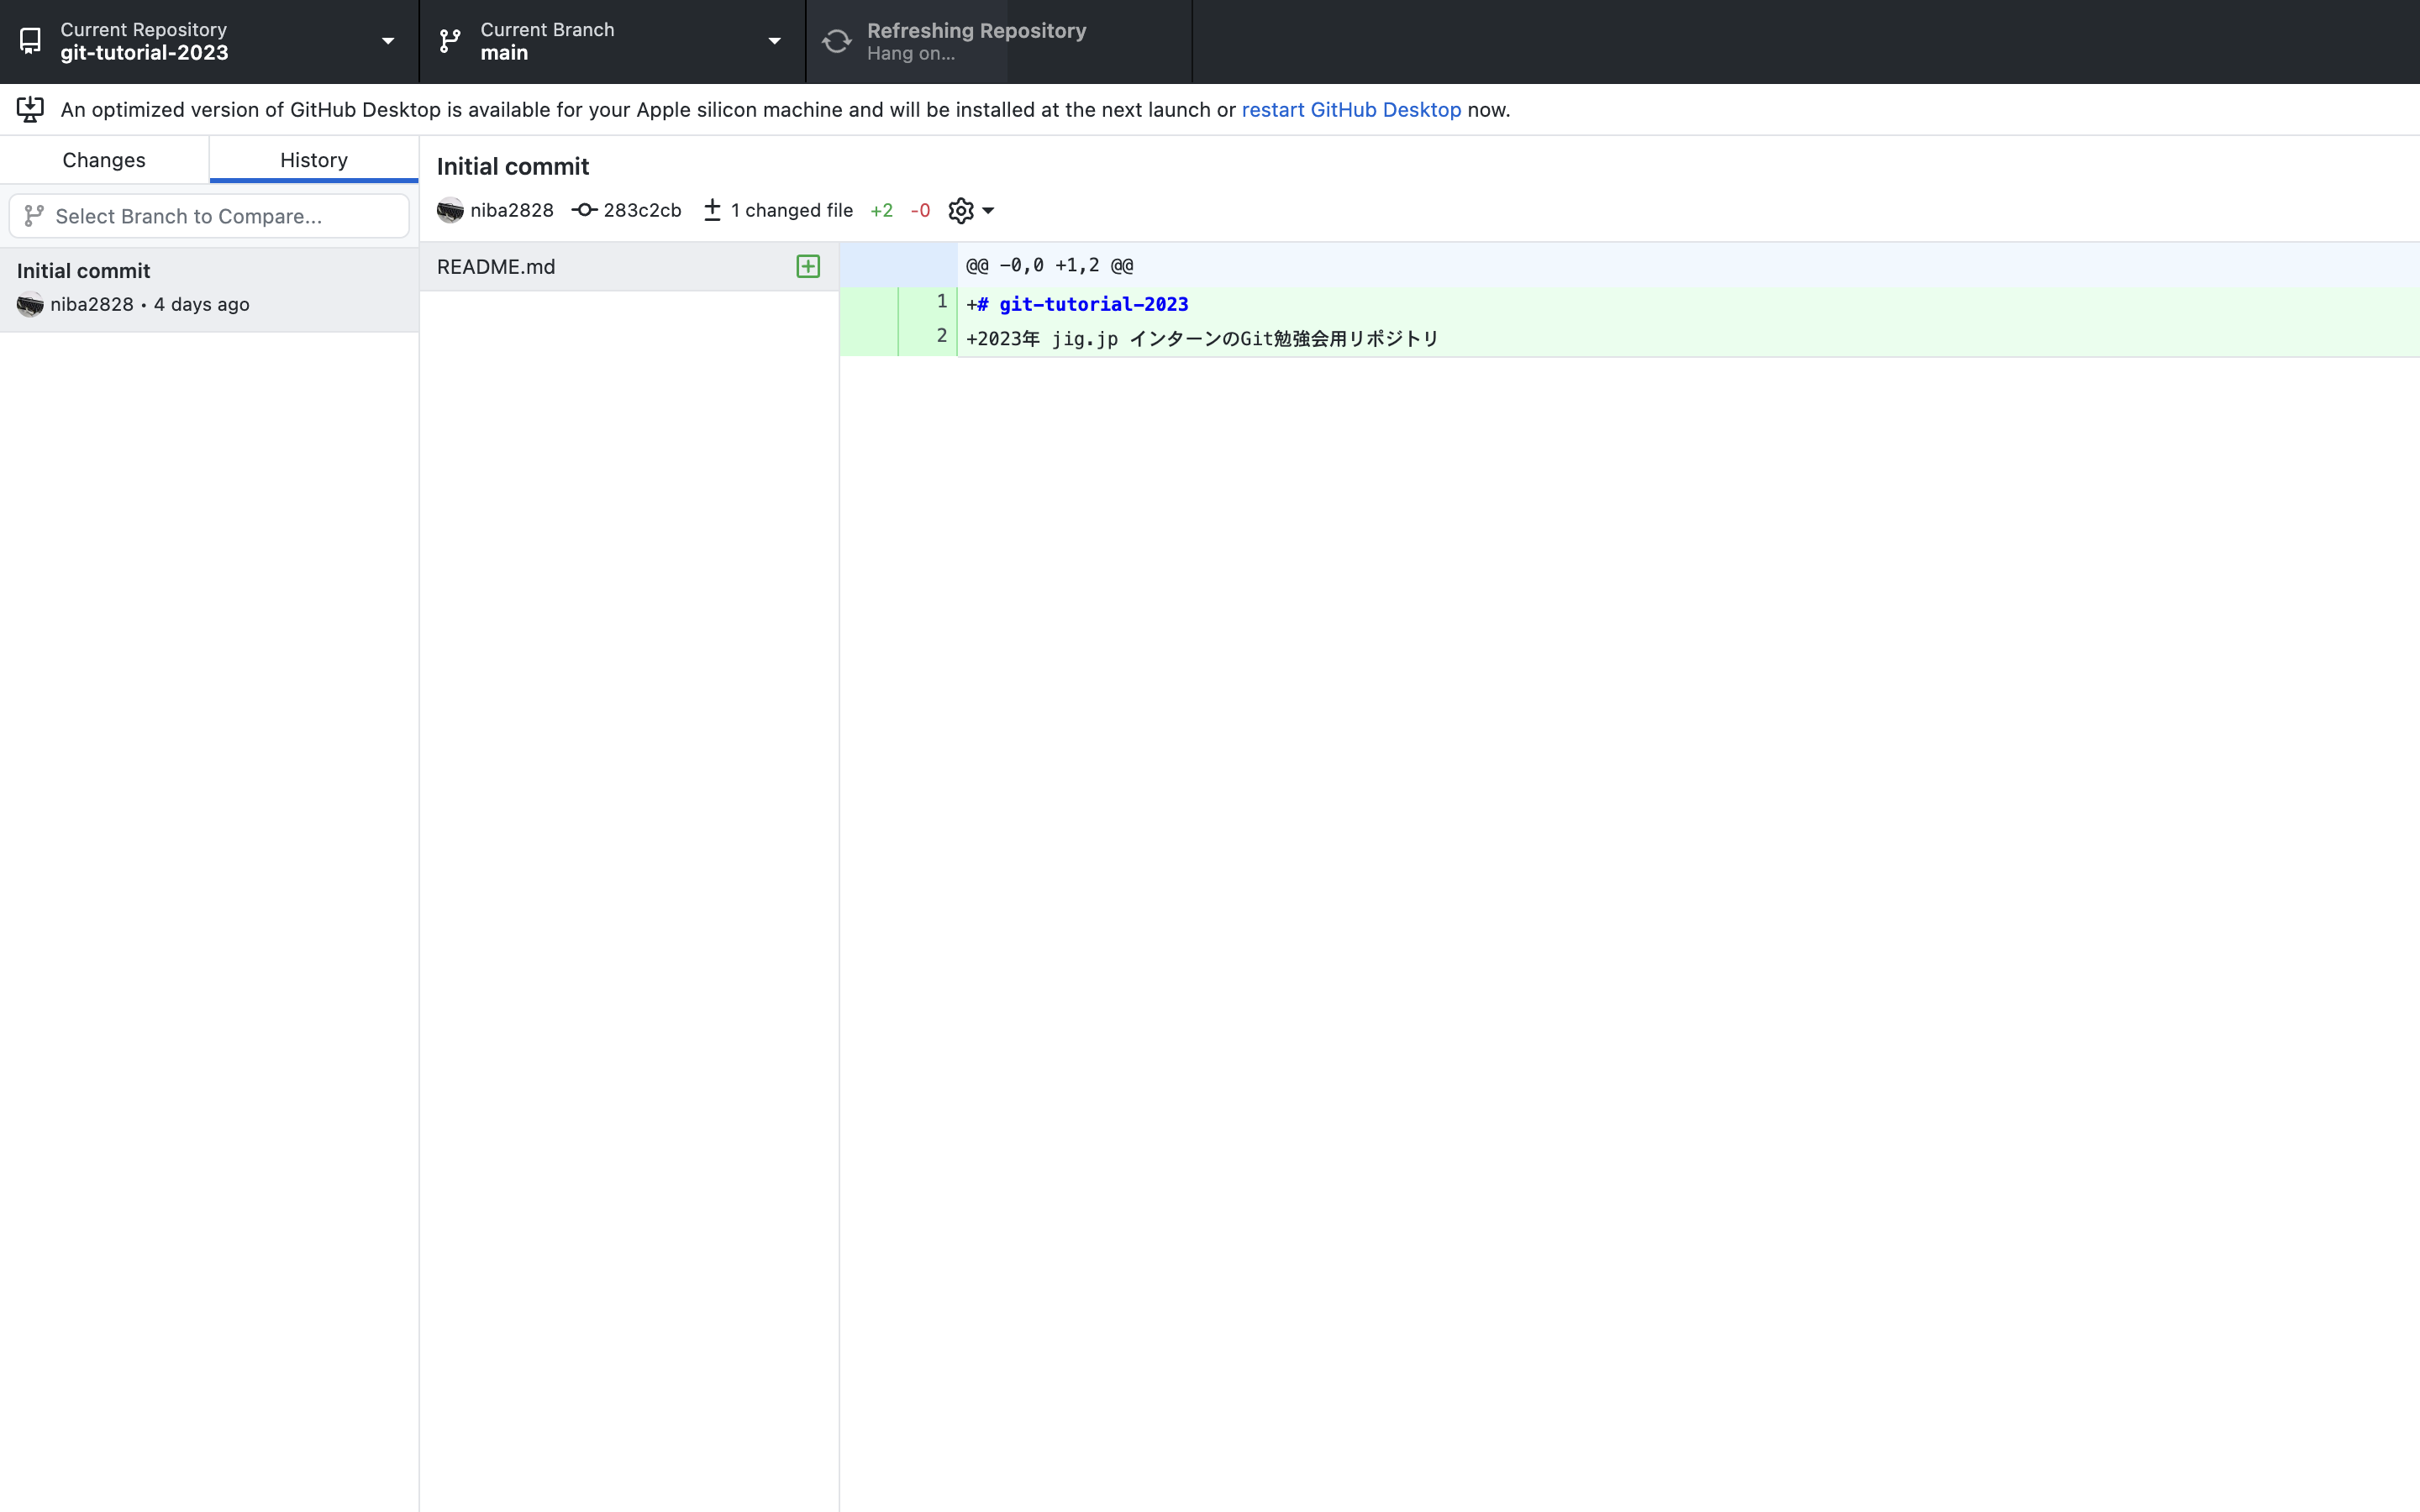Click the restart GitHub Desktop link

[x=1351, y=110]
